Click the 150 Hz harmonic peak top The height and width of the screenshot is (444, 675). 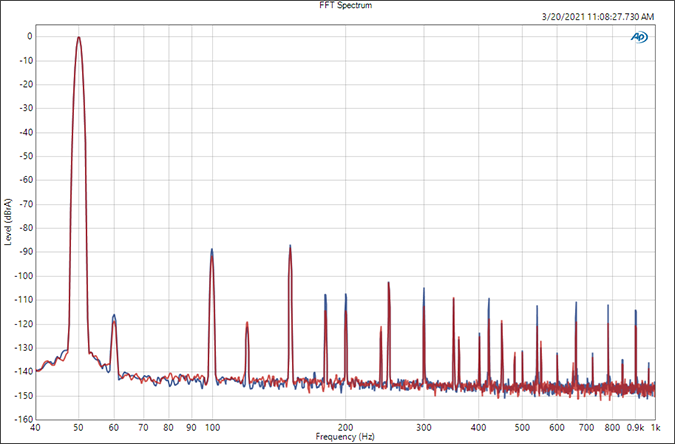(x=290, y=246)
